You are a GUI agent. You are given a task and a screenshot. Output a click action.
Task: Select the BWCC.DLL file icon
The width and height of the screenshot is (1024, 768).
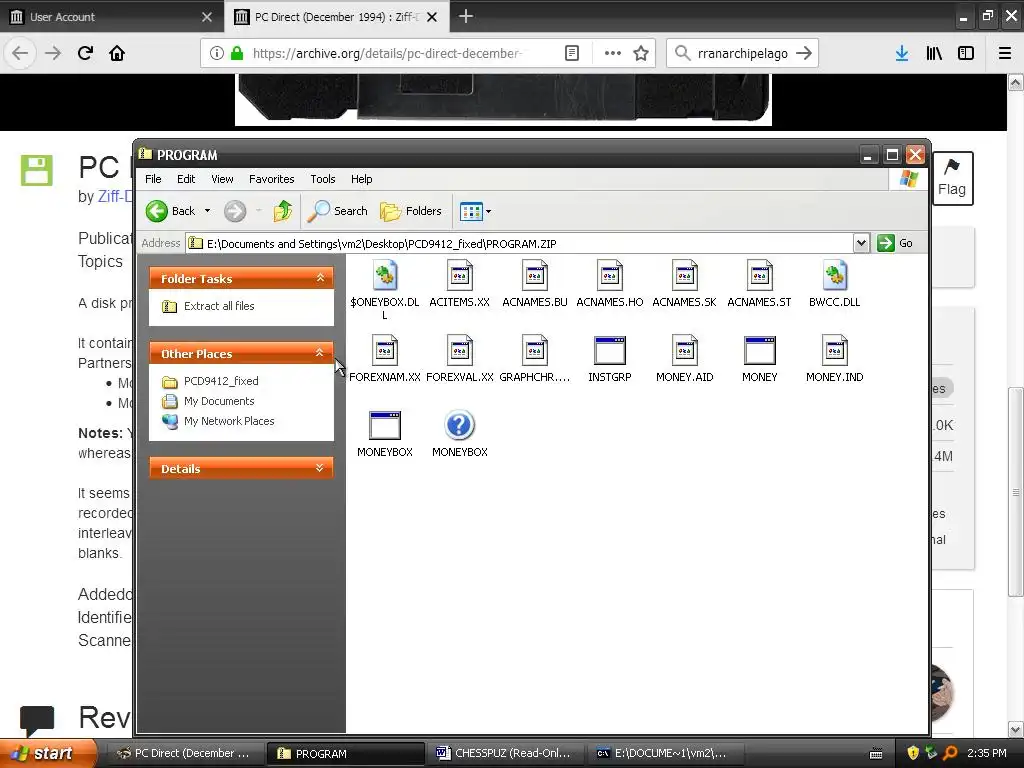[835, 276]
